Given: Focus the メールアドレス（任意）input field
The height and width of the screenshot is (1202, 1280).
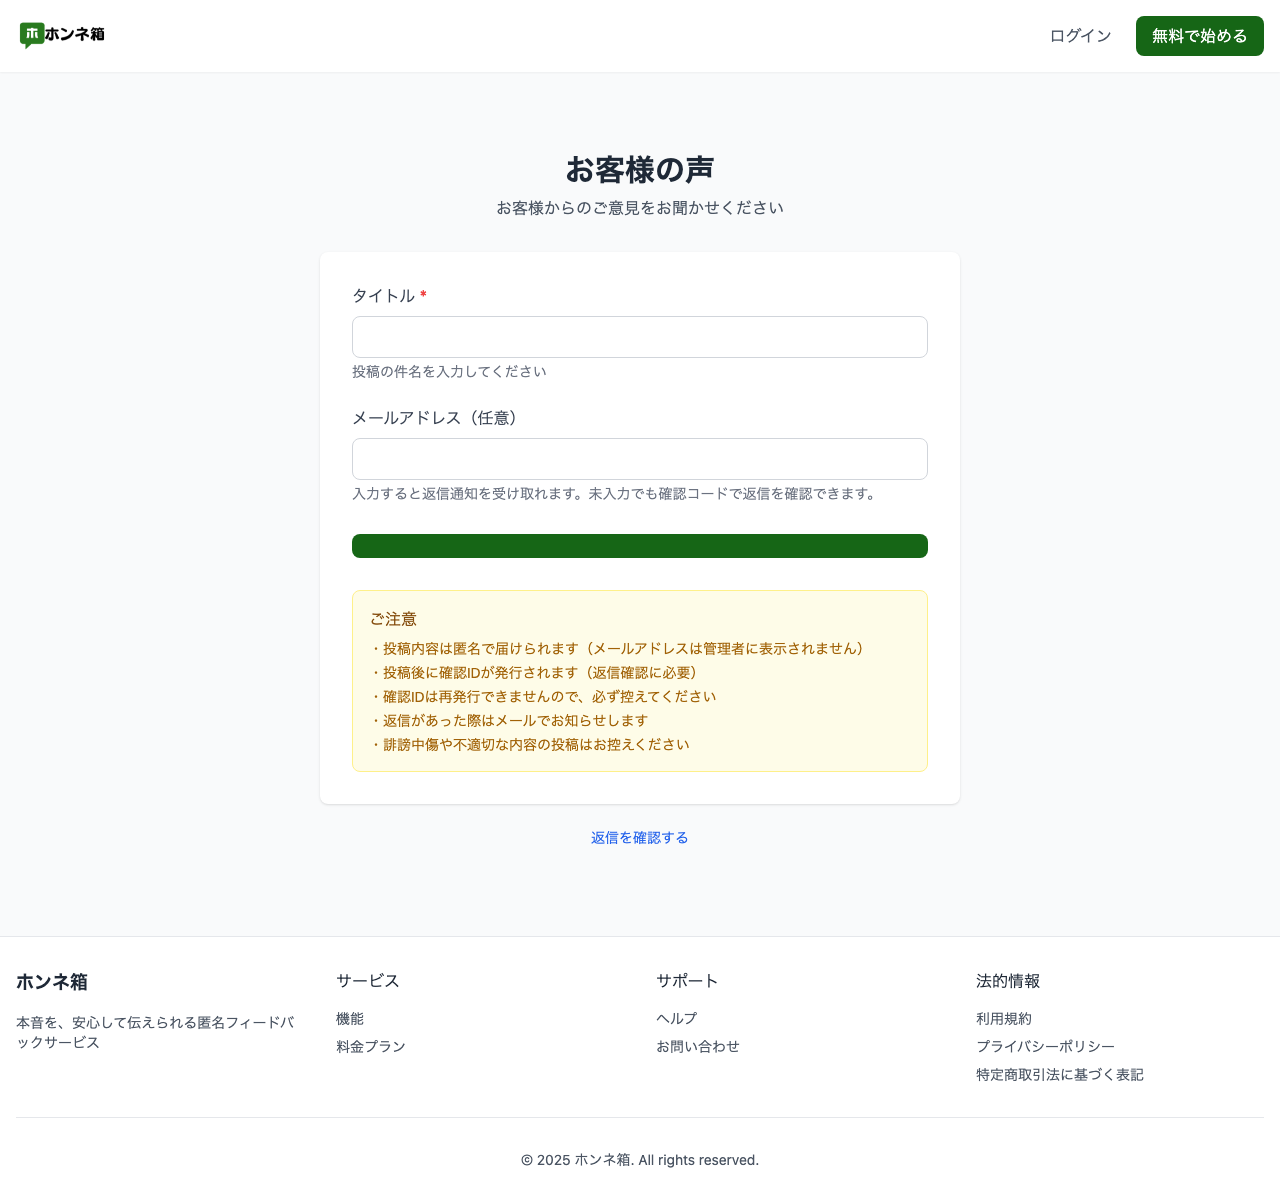Looking at the screenshot, I should (639, 459).
